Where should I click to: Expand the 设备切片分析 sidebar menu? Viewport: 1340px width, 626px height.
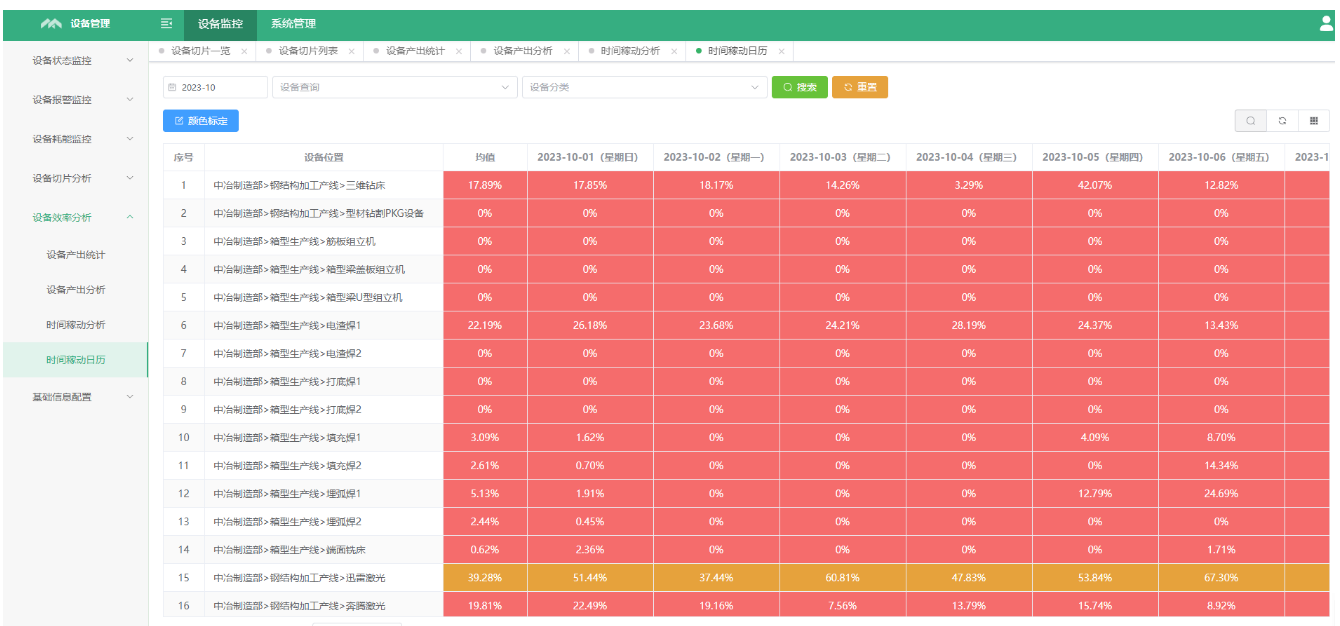pos(74,178)
